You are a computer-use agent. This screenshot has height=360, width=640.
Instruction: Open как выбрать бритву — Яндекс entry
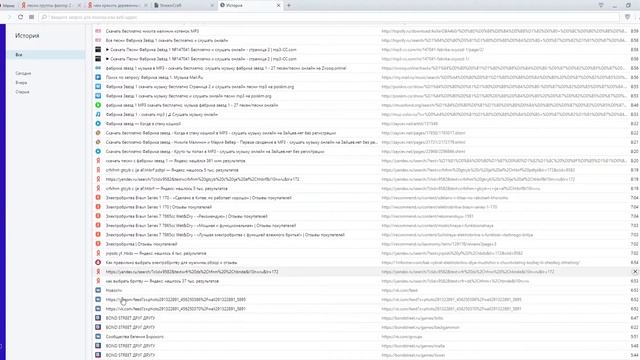point(162,281)
